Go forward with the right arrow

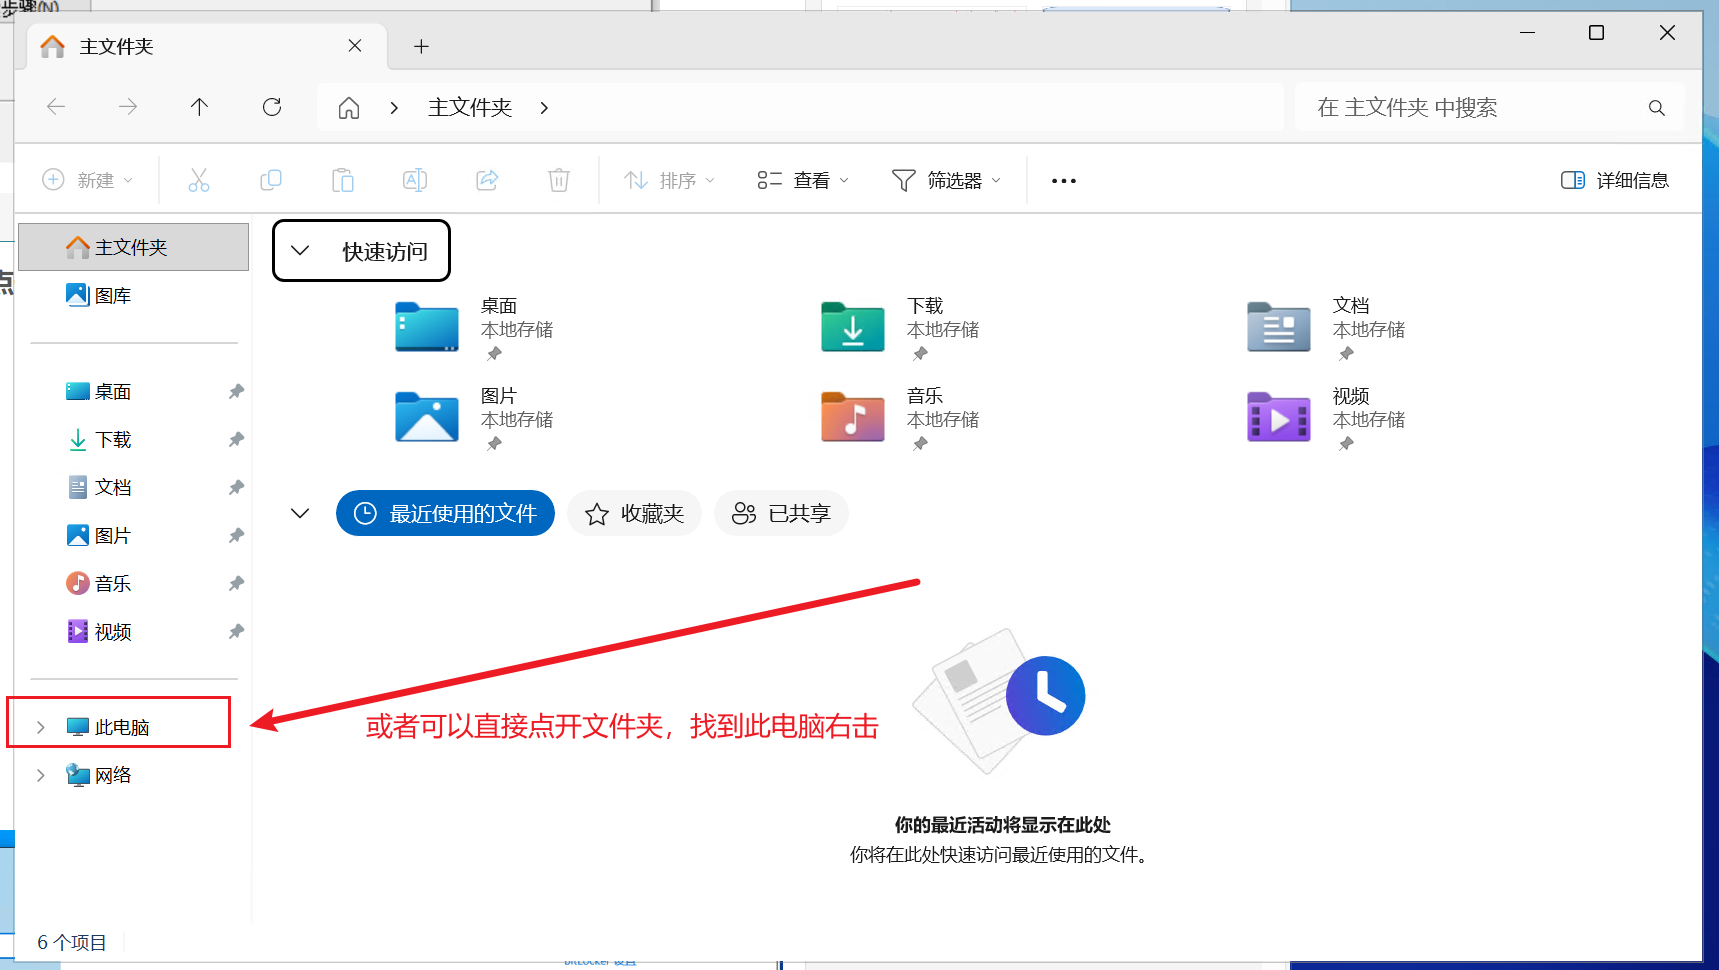pos(128,107)
